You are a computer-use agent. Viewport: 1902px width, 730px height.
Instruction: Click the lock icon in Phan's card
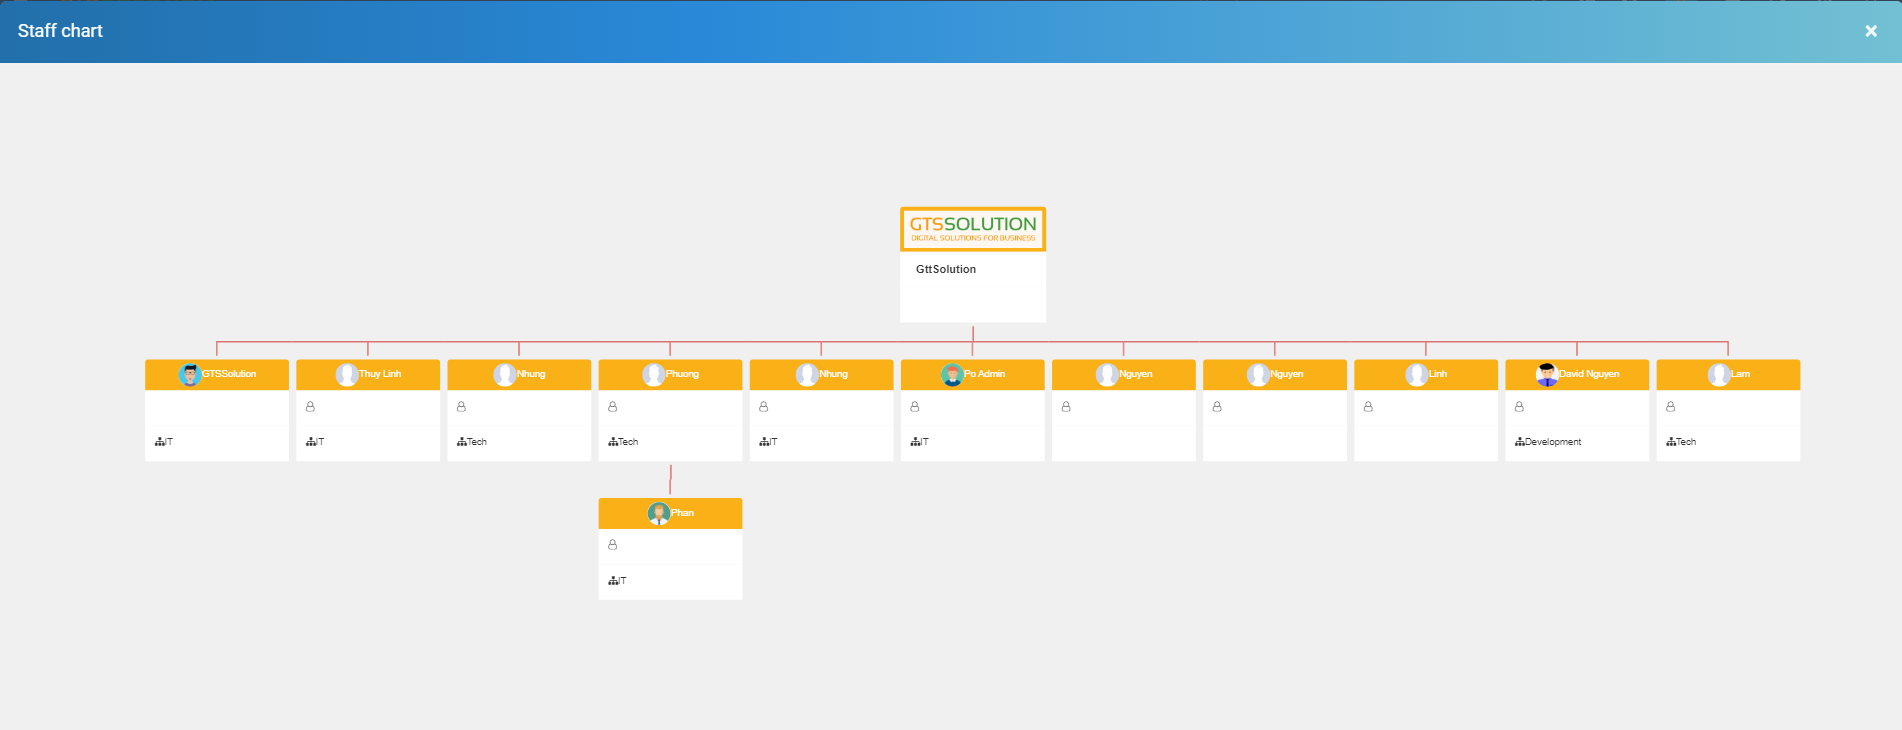(x=613, y=545)
